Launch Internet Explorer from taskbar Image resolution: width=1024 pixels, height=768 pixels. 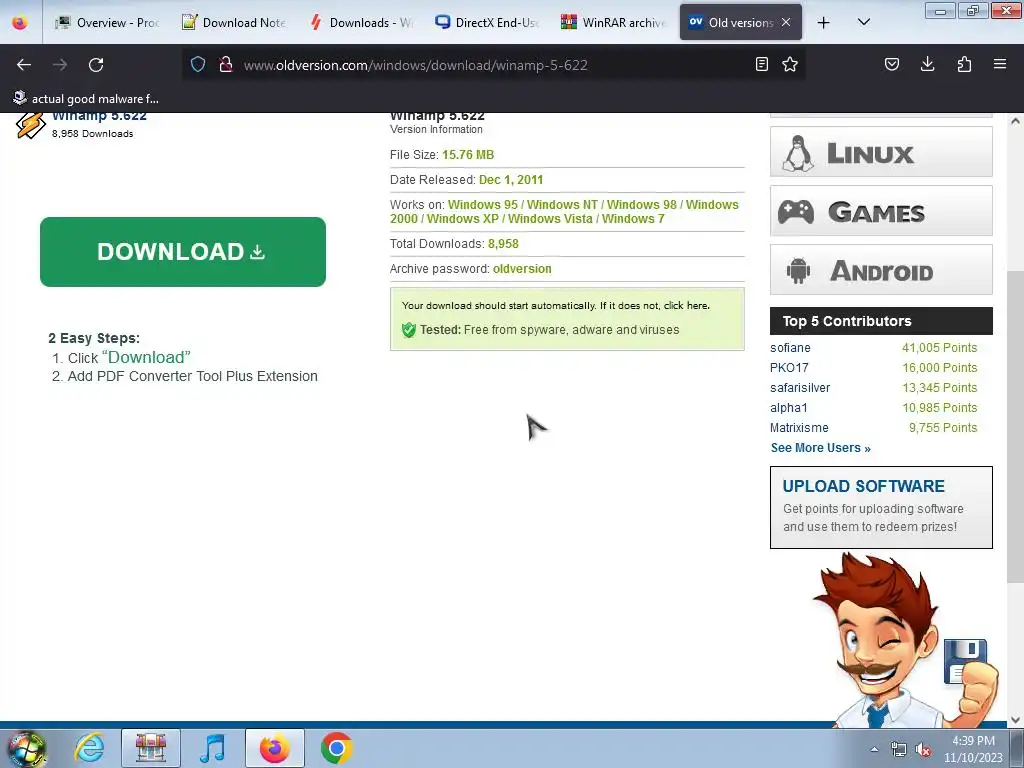click(89, 748)
